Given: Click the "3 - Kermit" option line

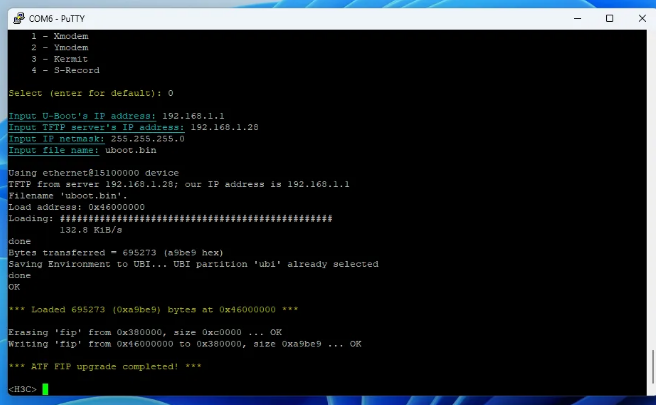Looking at the screenshot, I should tap(59, 59).
